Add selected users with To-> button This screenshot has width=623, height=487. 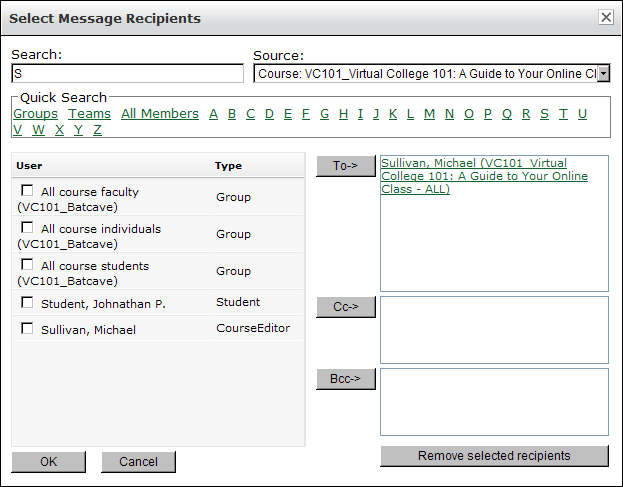(345, 166)
